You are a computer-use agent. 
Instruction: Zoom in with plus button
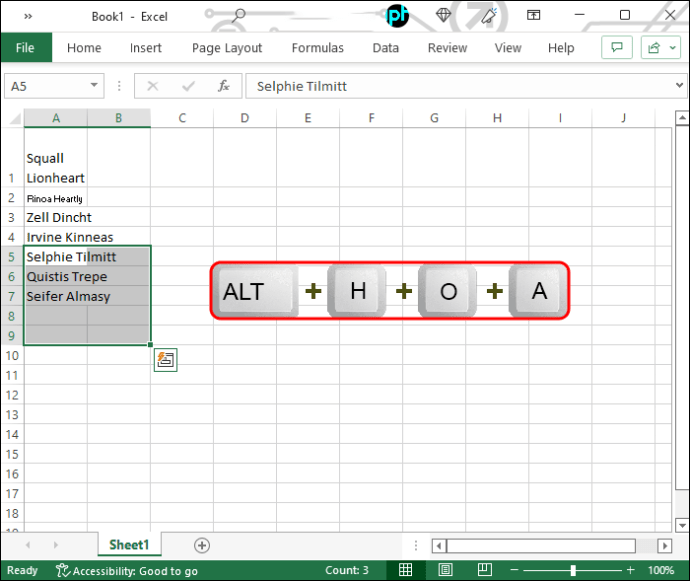point(630,570)
